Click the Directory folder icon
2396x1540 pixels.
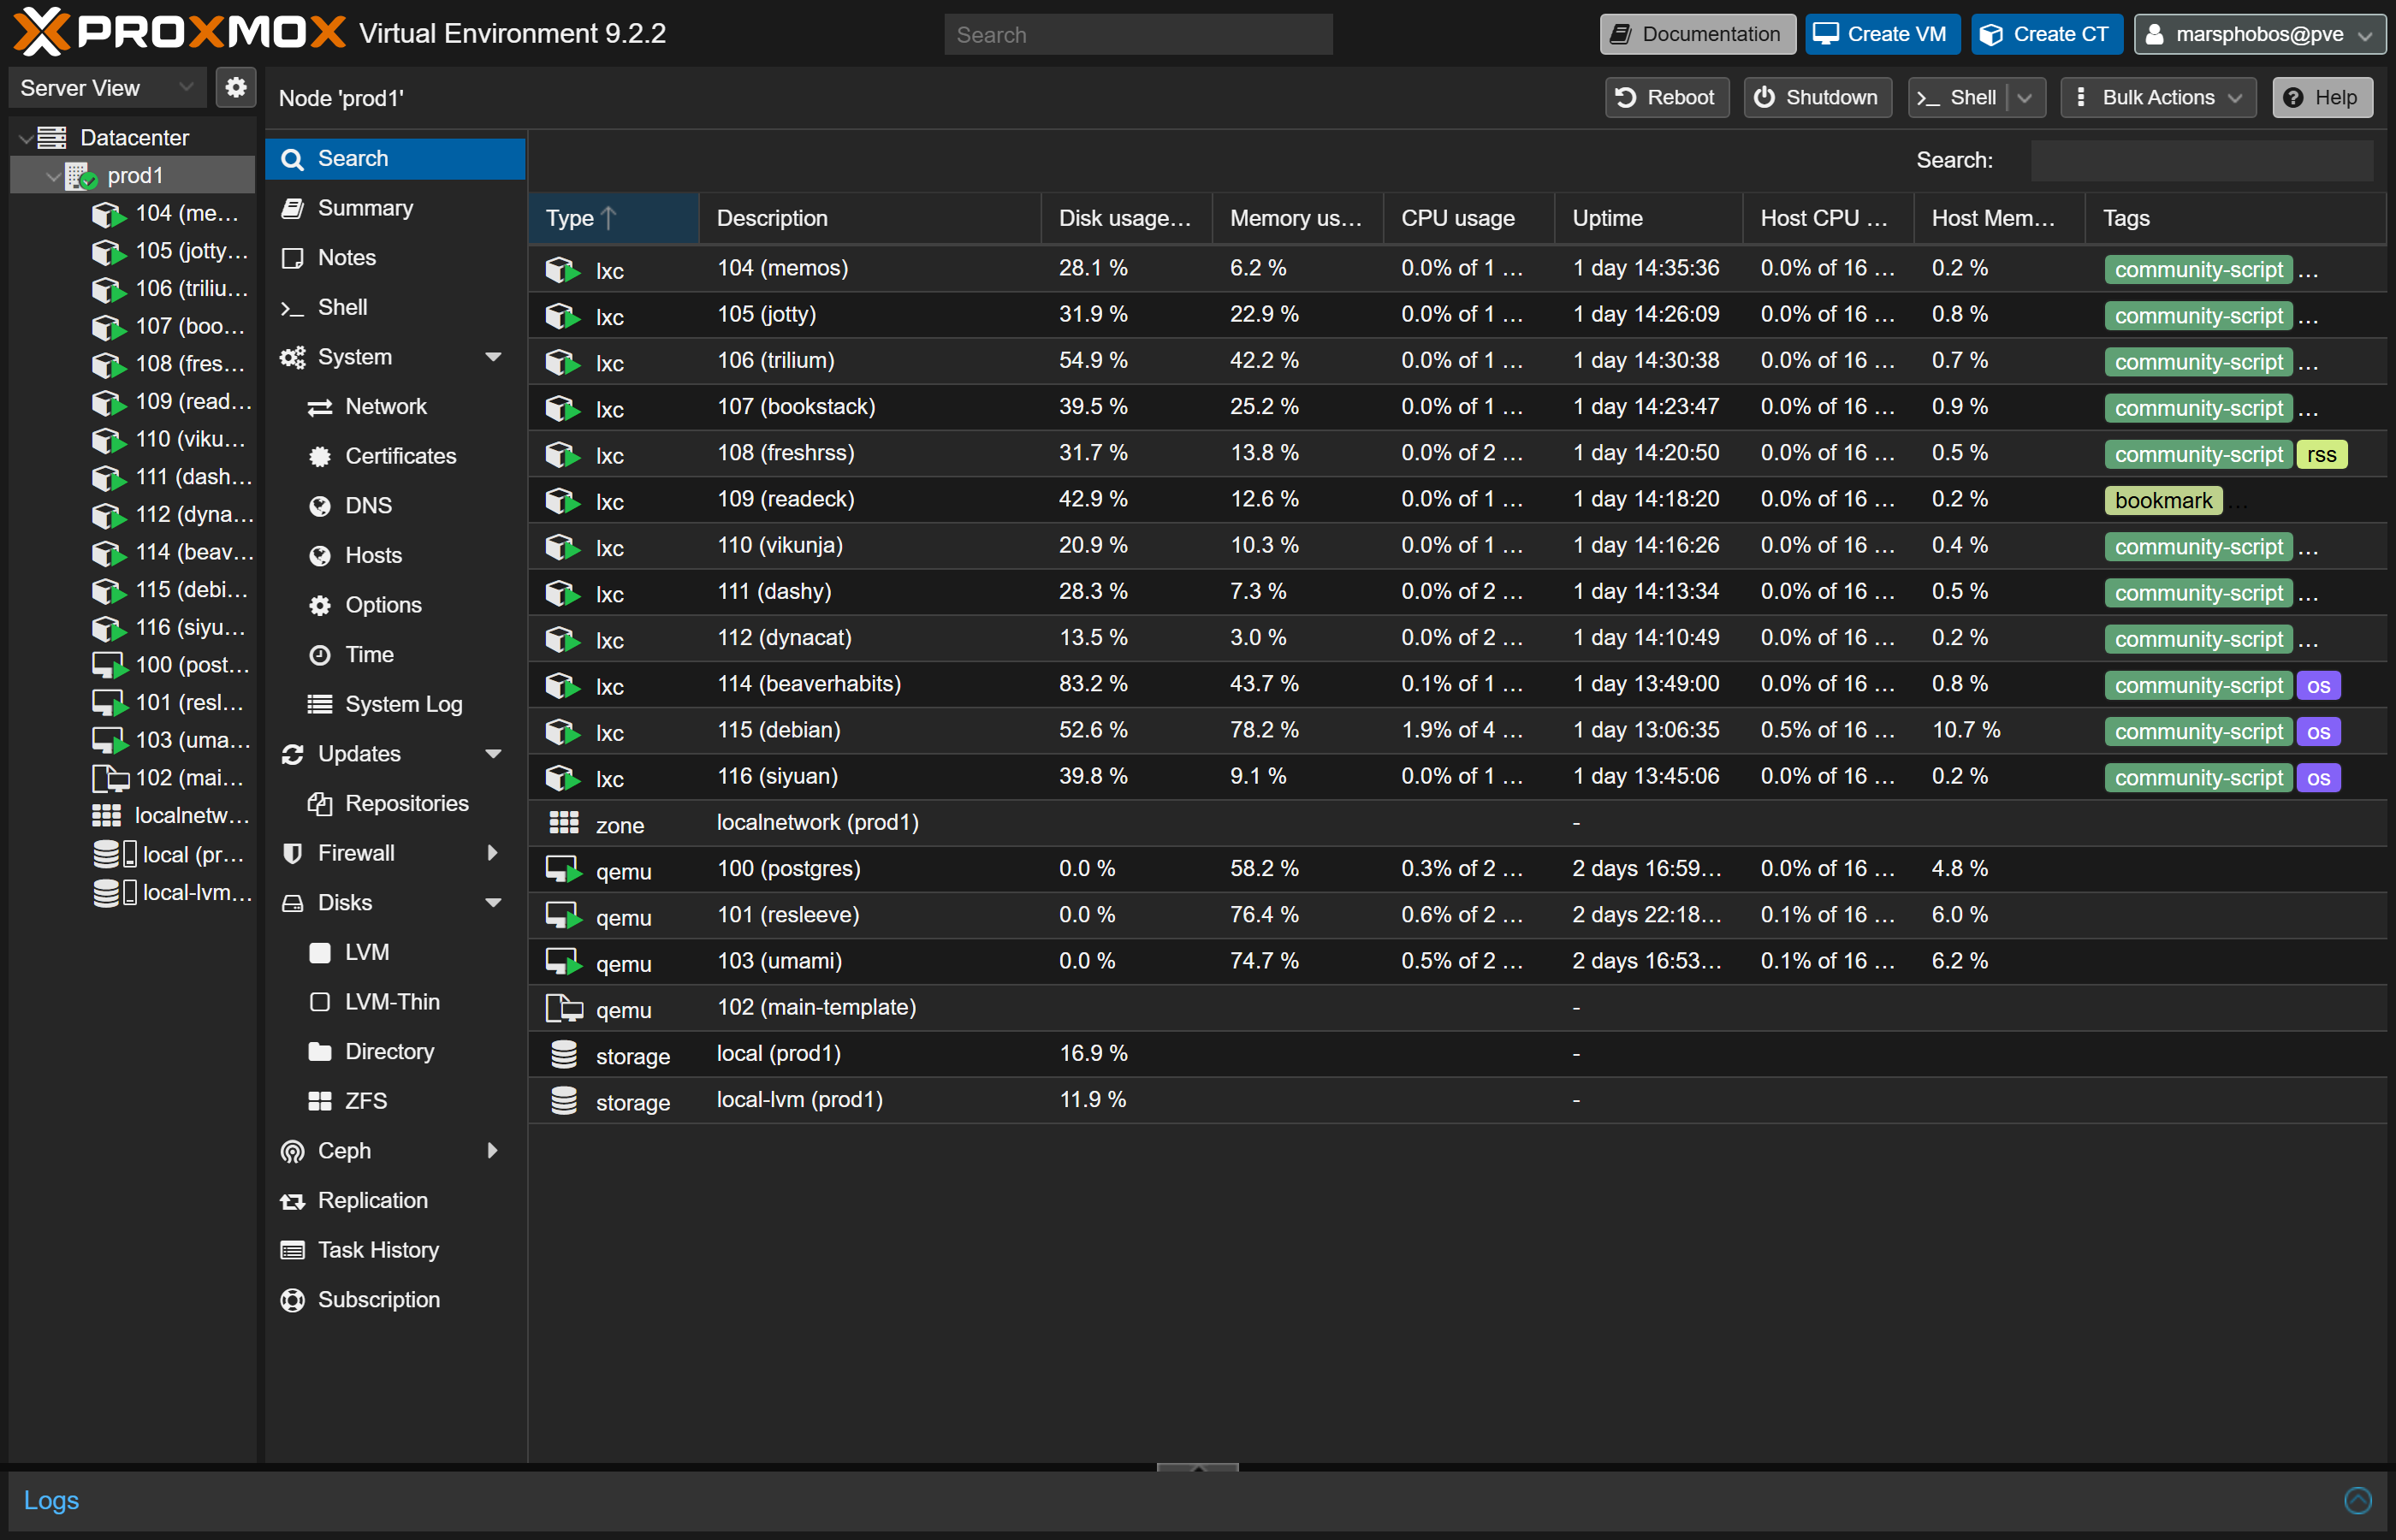pyautogui.click(x=320, y=1052)
